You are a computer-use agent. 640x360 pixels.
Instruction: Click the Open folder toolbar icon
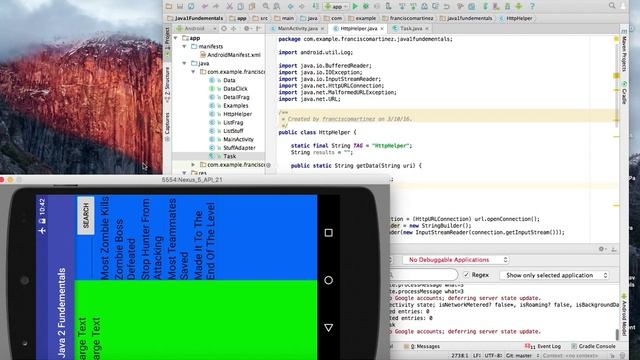(168, 6)
